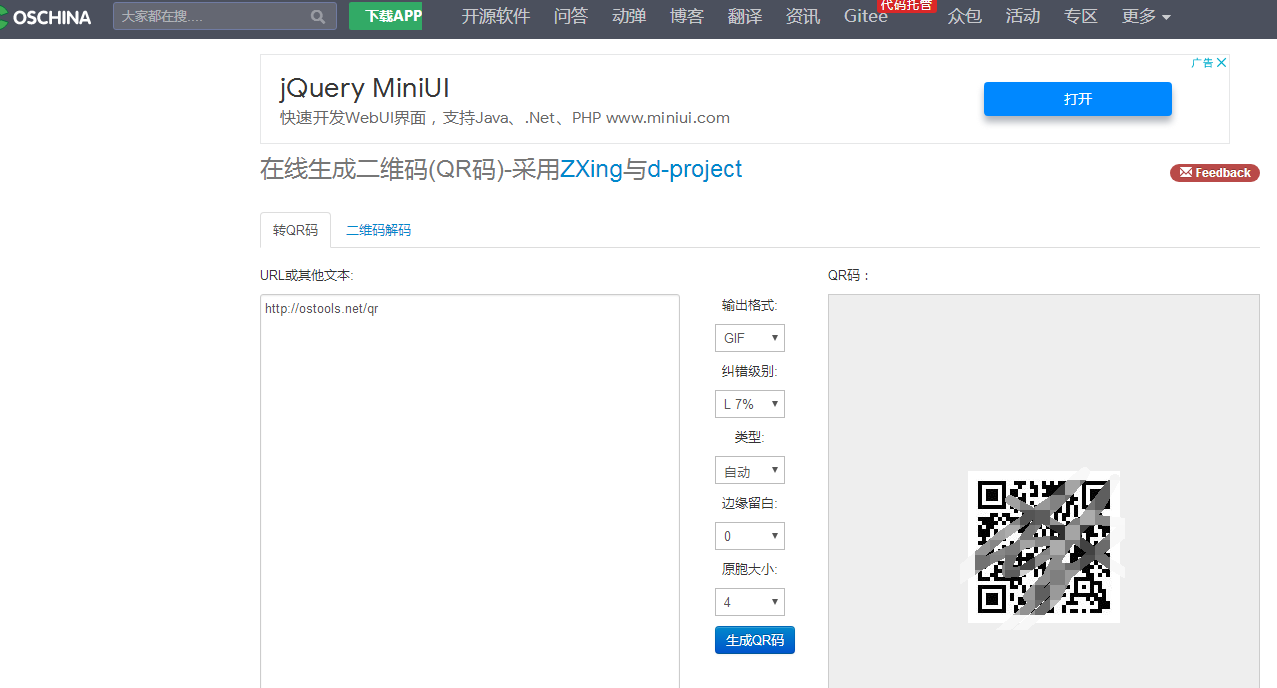Click the green 下载APP button

tap(385, 16)
